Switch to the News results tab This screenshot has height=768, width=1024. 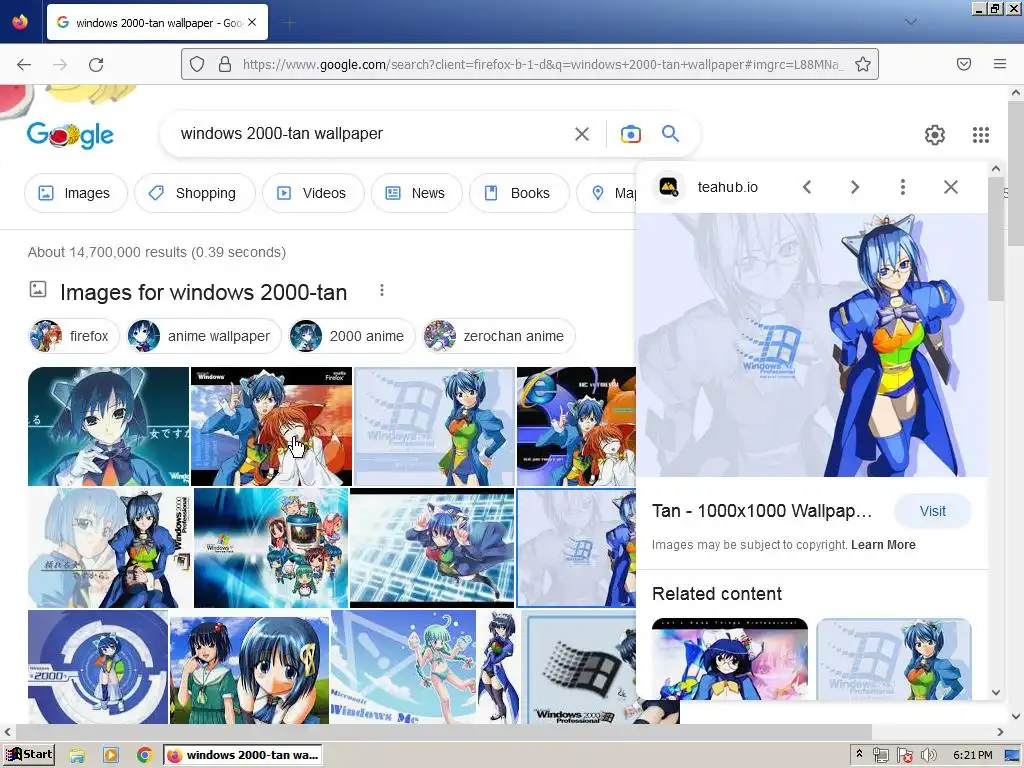tap(417, 193)
